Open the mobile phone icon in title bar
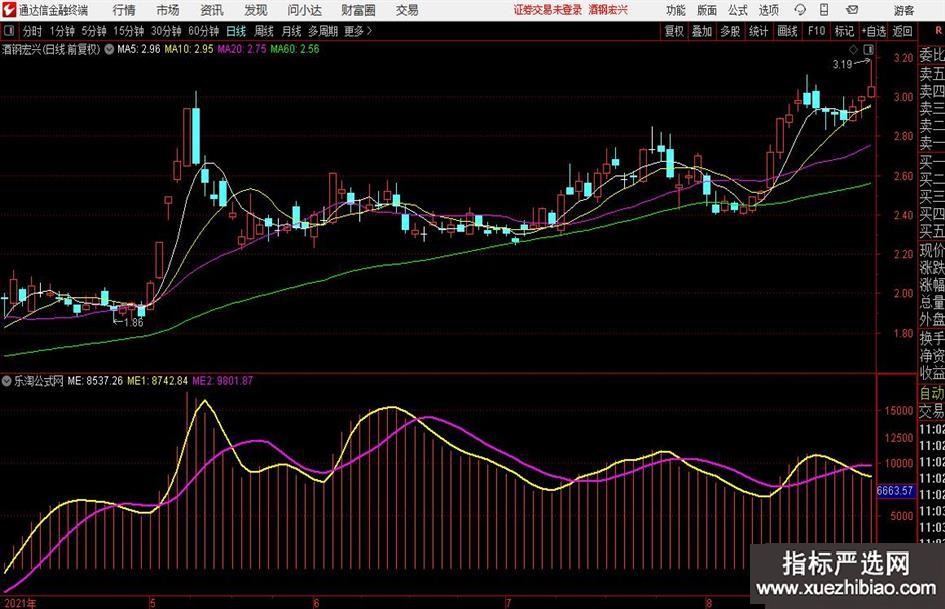This screenshot has width=945, height=609. pos(824,10)
